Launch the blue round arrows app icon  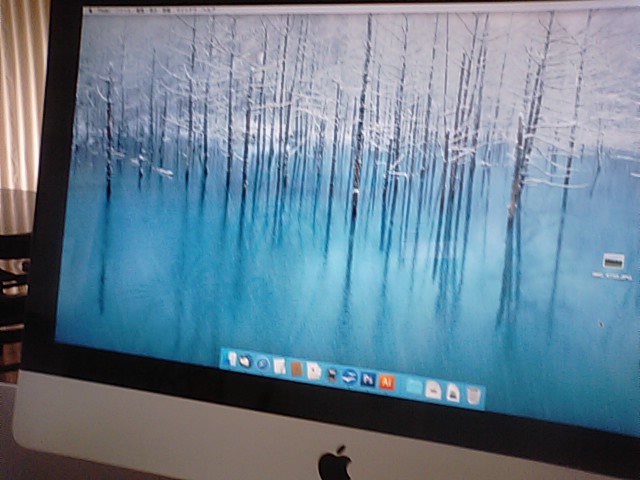click(349, 377)
